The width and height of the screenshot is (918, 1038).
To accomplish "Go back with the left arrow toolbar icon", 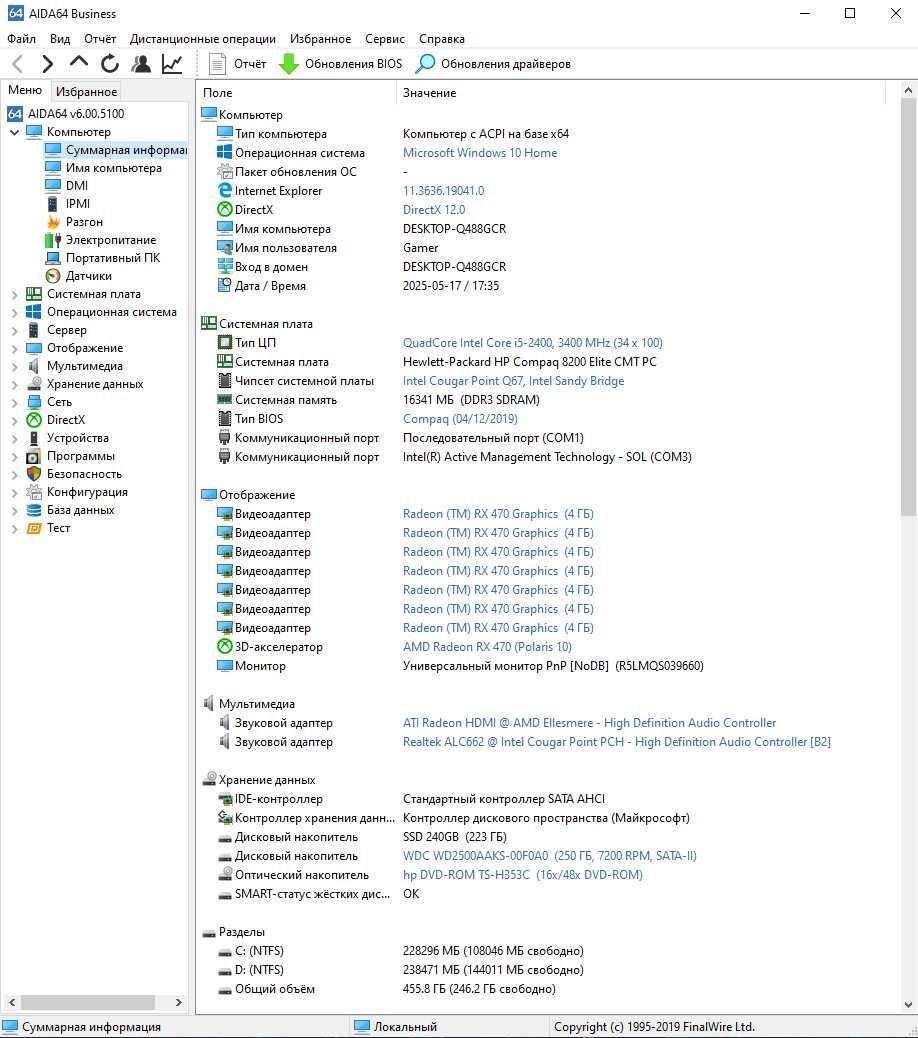I will 18,64.
